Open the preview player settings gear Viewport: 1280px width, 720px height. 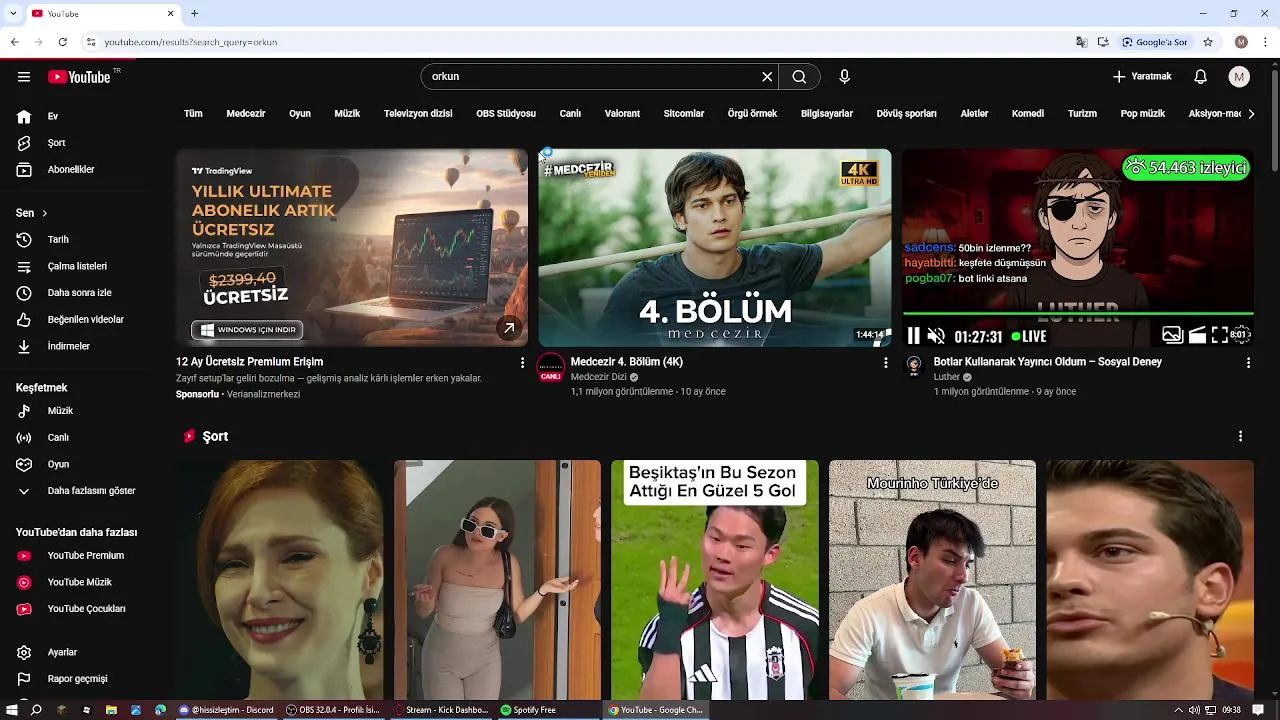coord(1241,336)
